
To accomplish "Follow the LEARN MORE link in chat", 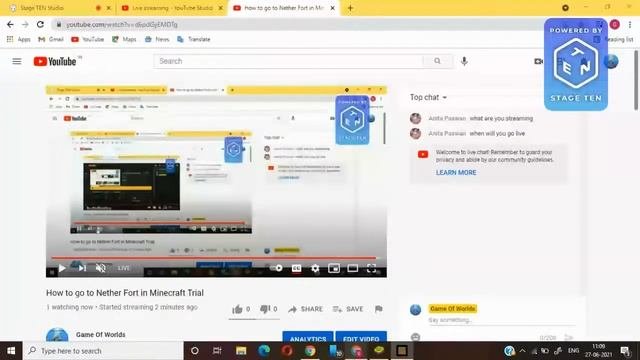I will click(x=456, y=173).
